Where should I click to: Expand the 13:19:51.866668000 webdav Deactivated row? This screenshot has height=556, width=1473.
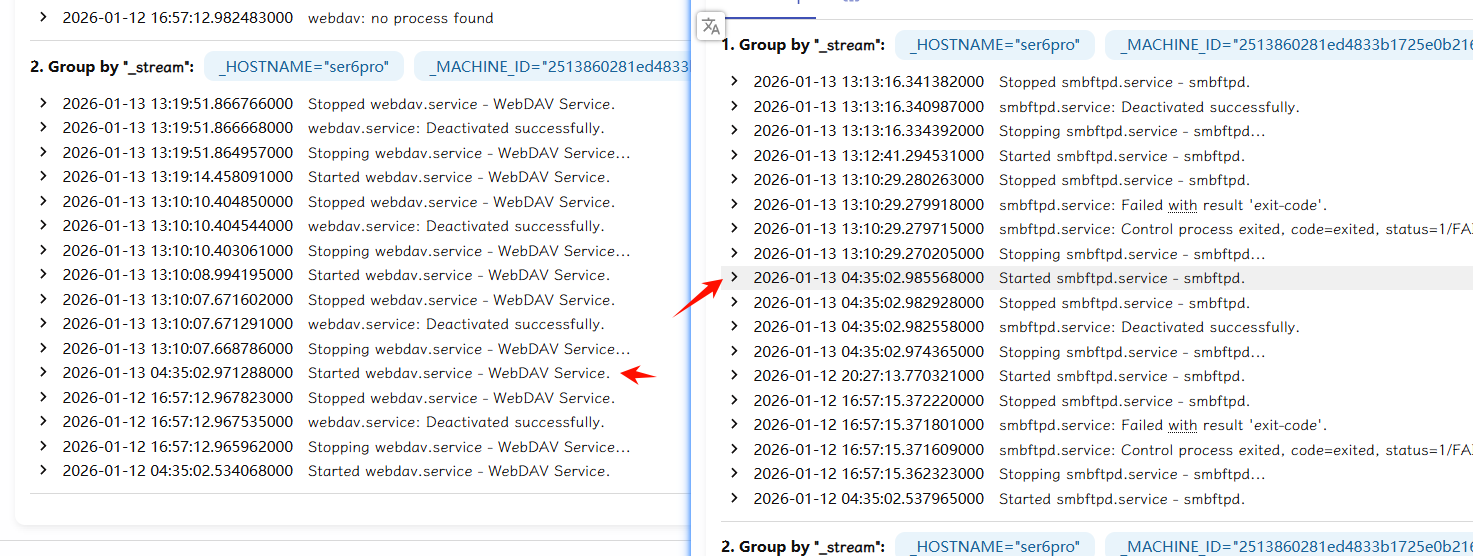click(x=43, y=128)
